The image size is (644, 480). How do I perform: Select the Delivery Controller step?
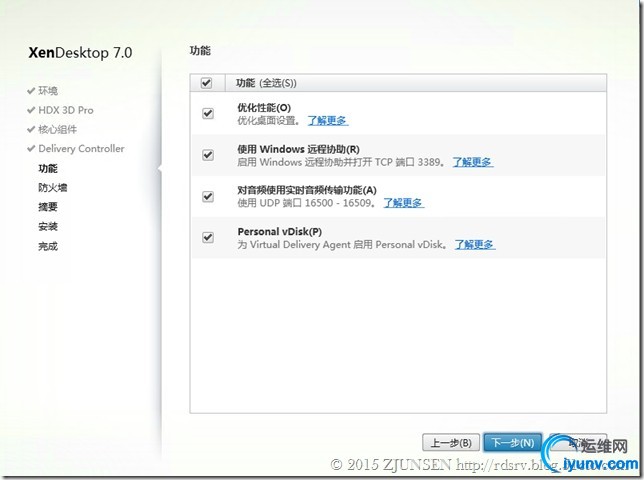point(81,149)
